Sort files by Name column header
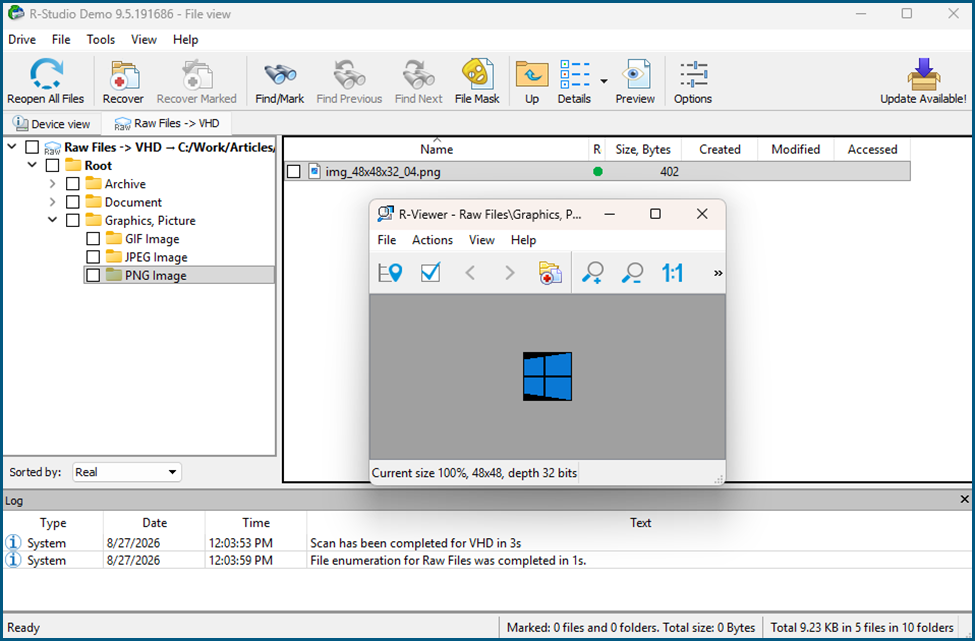 click(x=437, y=149)
